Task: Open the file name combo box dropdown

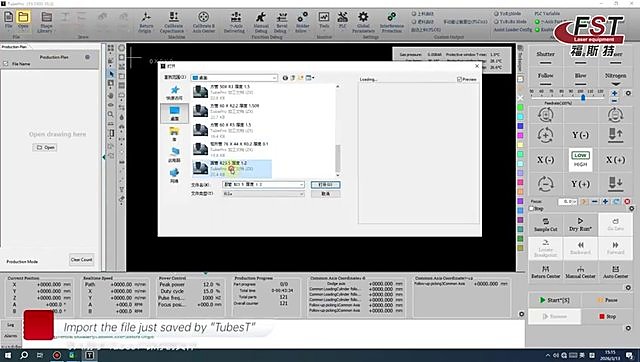Action: tap(302, 184)
